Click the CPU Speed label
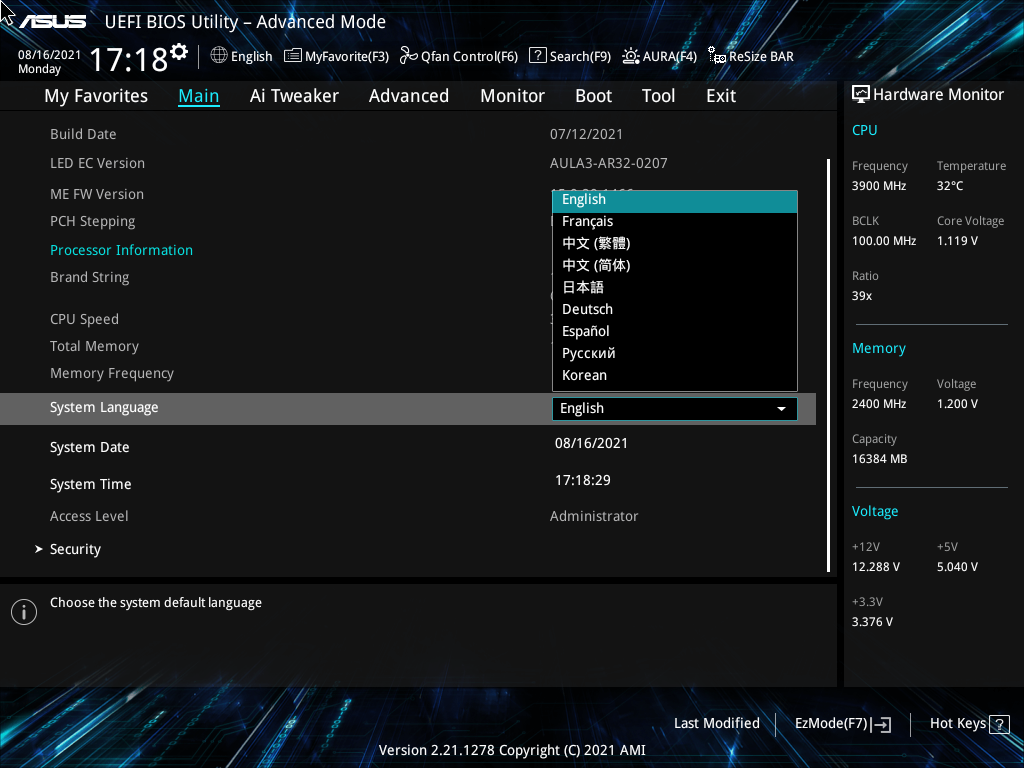1024x768 pixels. click(x=84, y=319)
